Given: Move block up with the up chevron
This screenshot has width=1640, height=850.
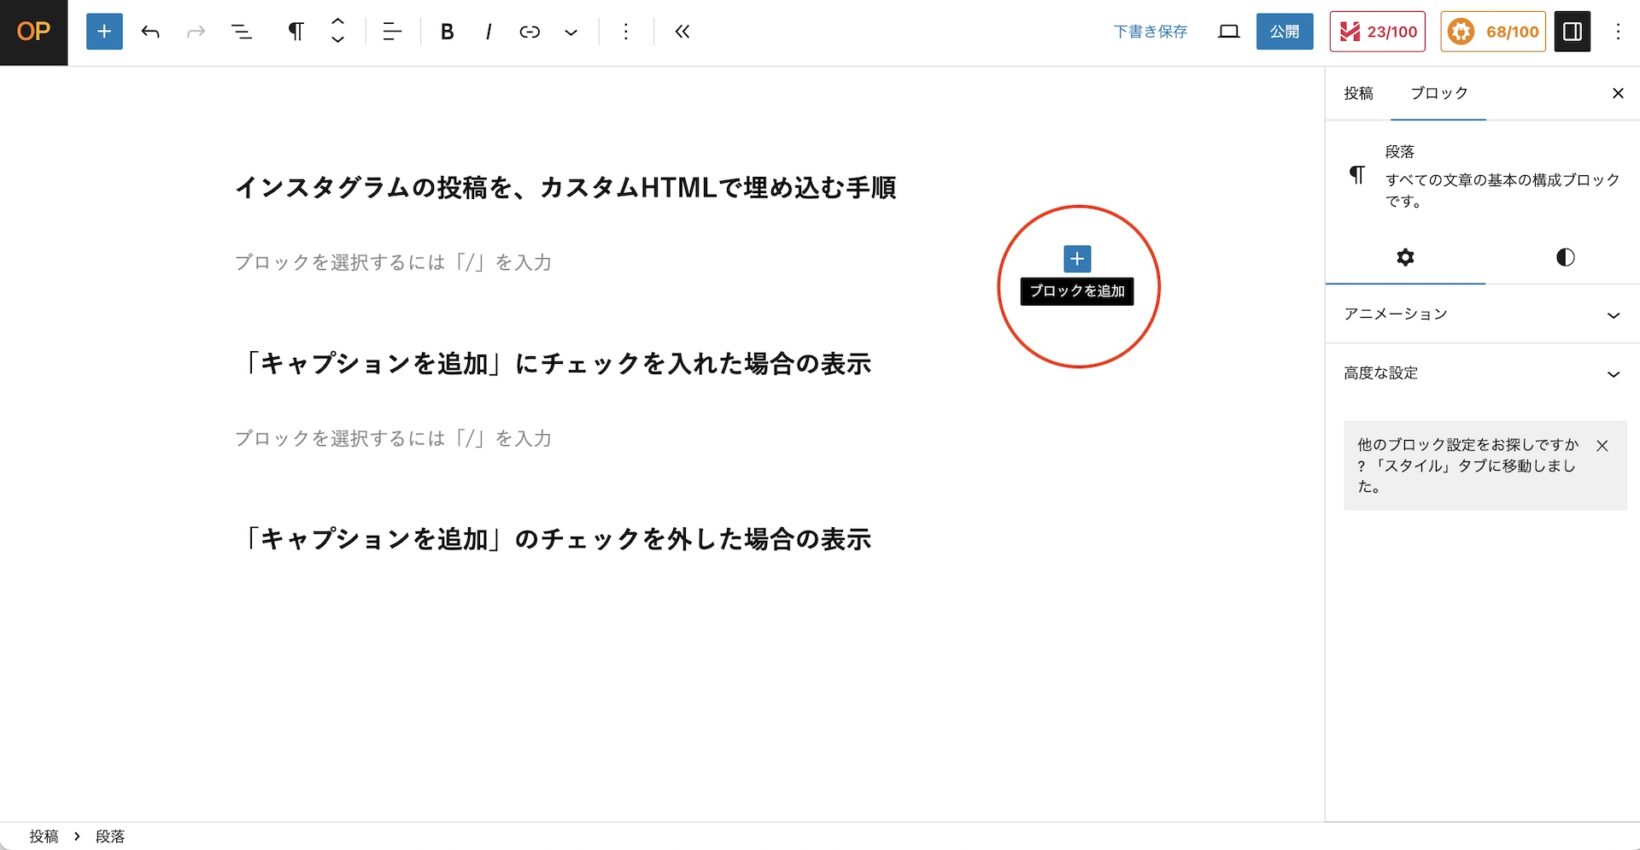Looking at the screenshot, I should click(x=338, y=22).
